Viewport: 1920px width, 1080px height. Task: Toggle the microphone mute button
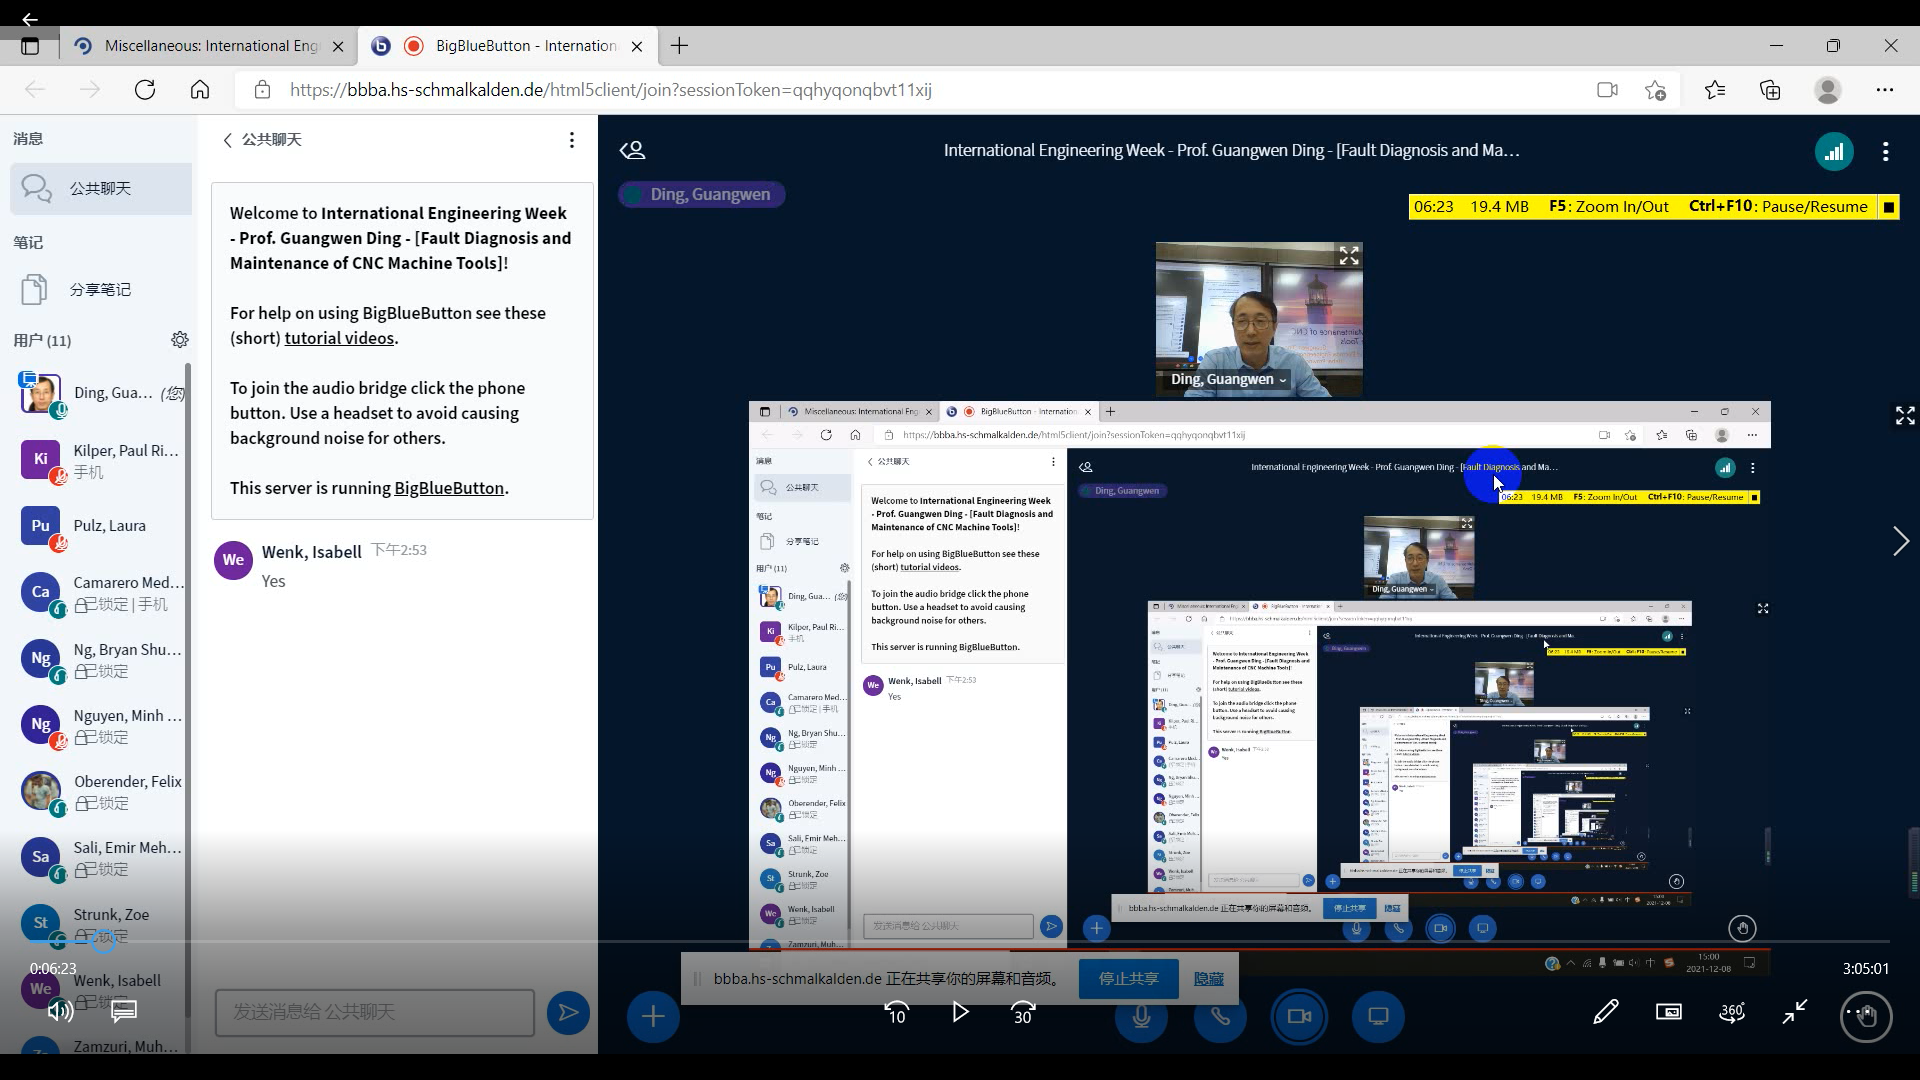[1141, 1016]
